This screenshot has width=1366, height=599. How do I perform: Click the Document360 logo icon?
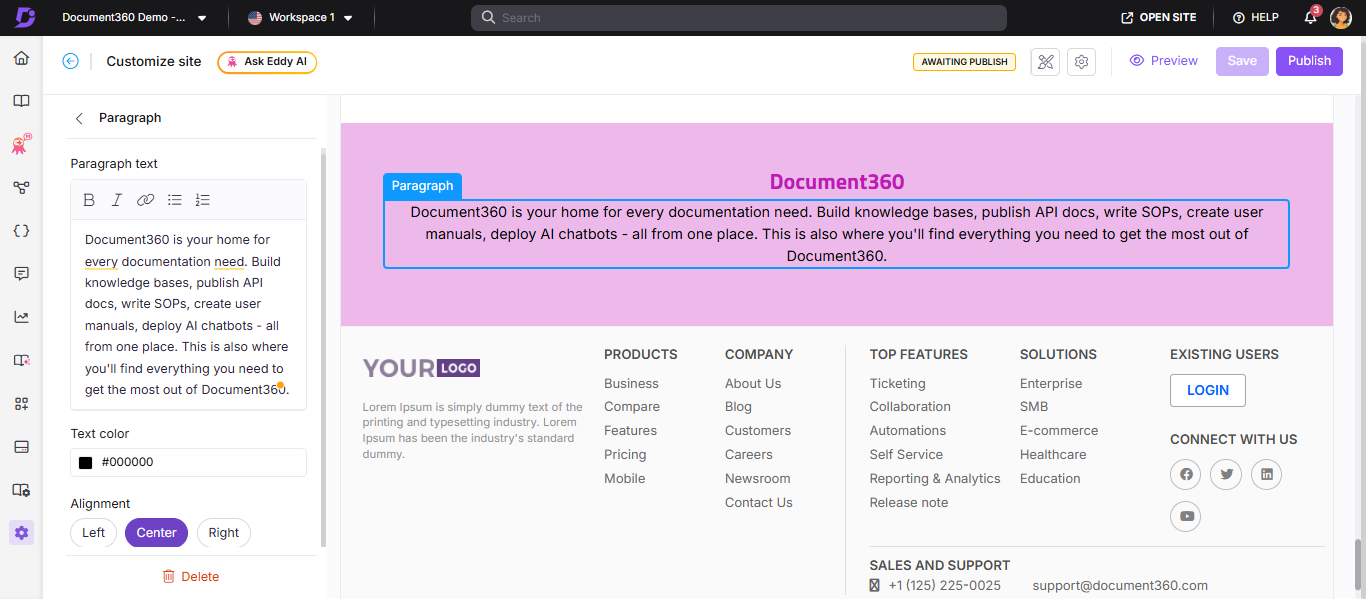point(24,17)
